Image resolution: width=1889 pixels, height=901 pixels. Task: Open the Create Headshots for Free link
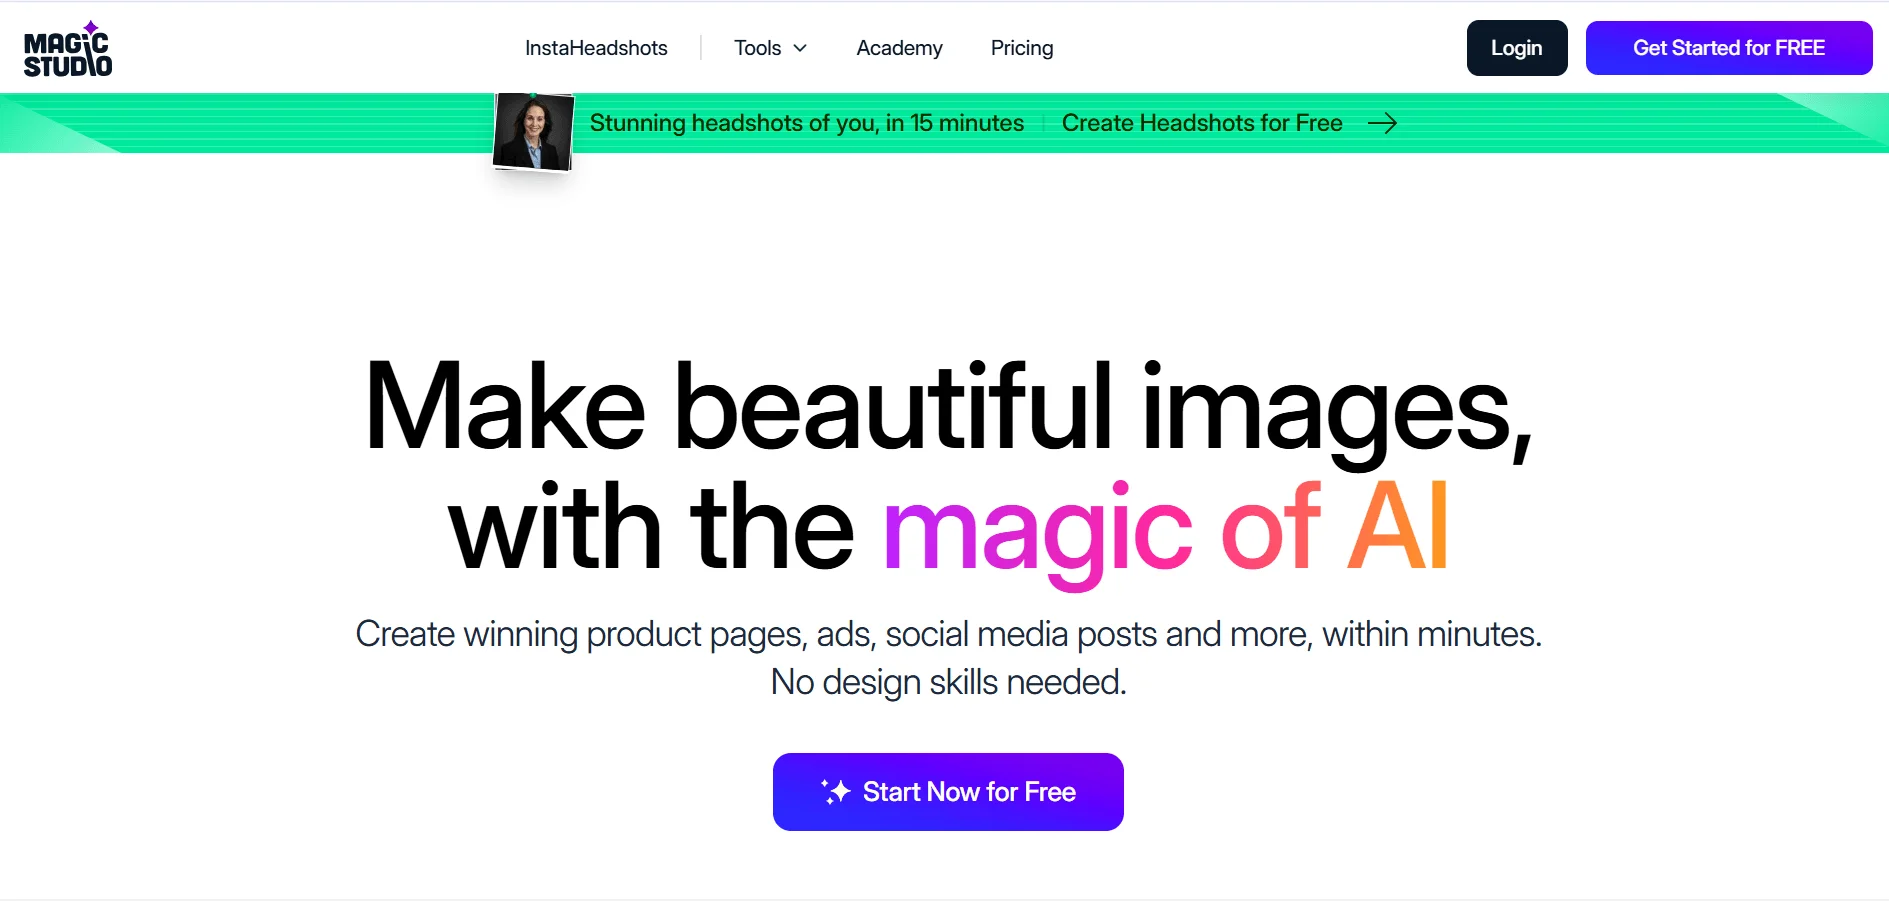[1201, 123]
